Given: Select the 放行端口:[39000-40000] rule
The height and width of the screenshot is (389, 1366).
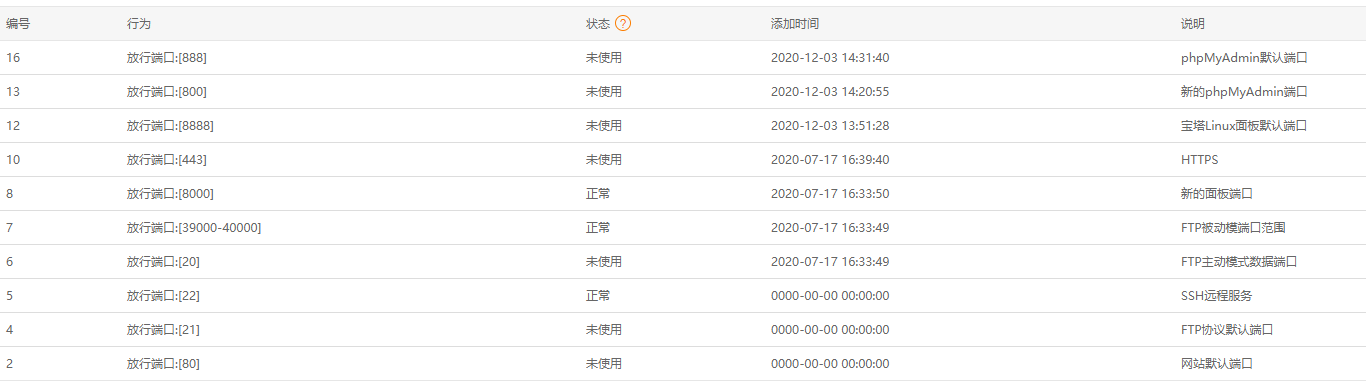Looking at the screenshot, I should 194,228.
